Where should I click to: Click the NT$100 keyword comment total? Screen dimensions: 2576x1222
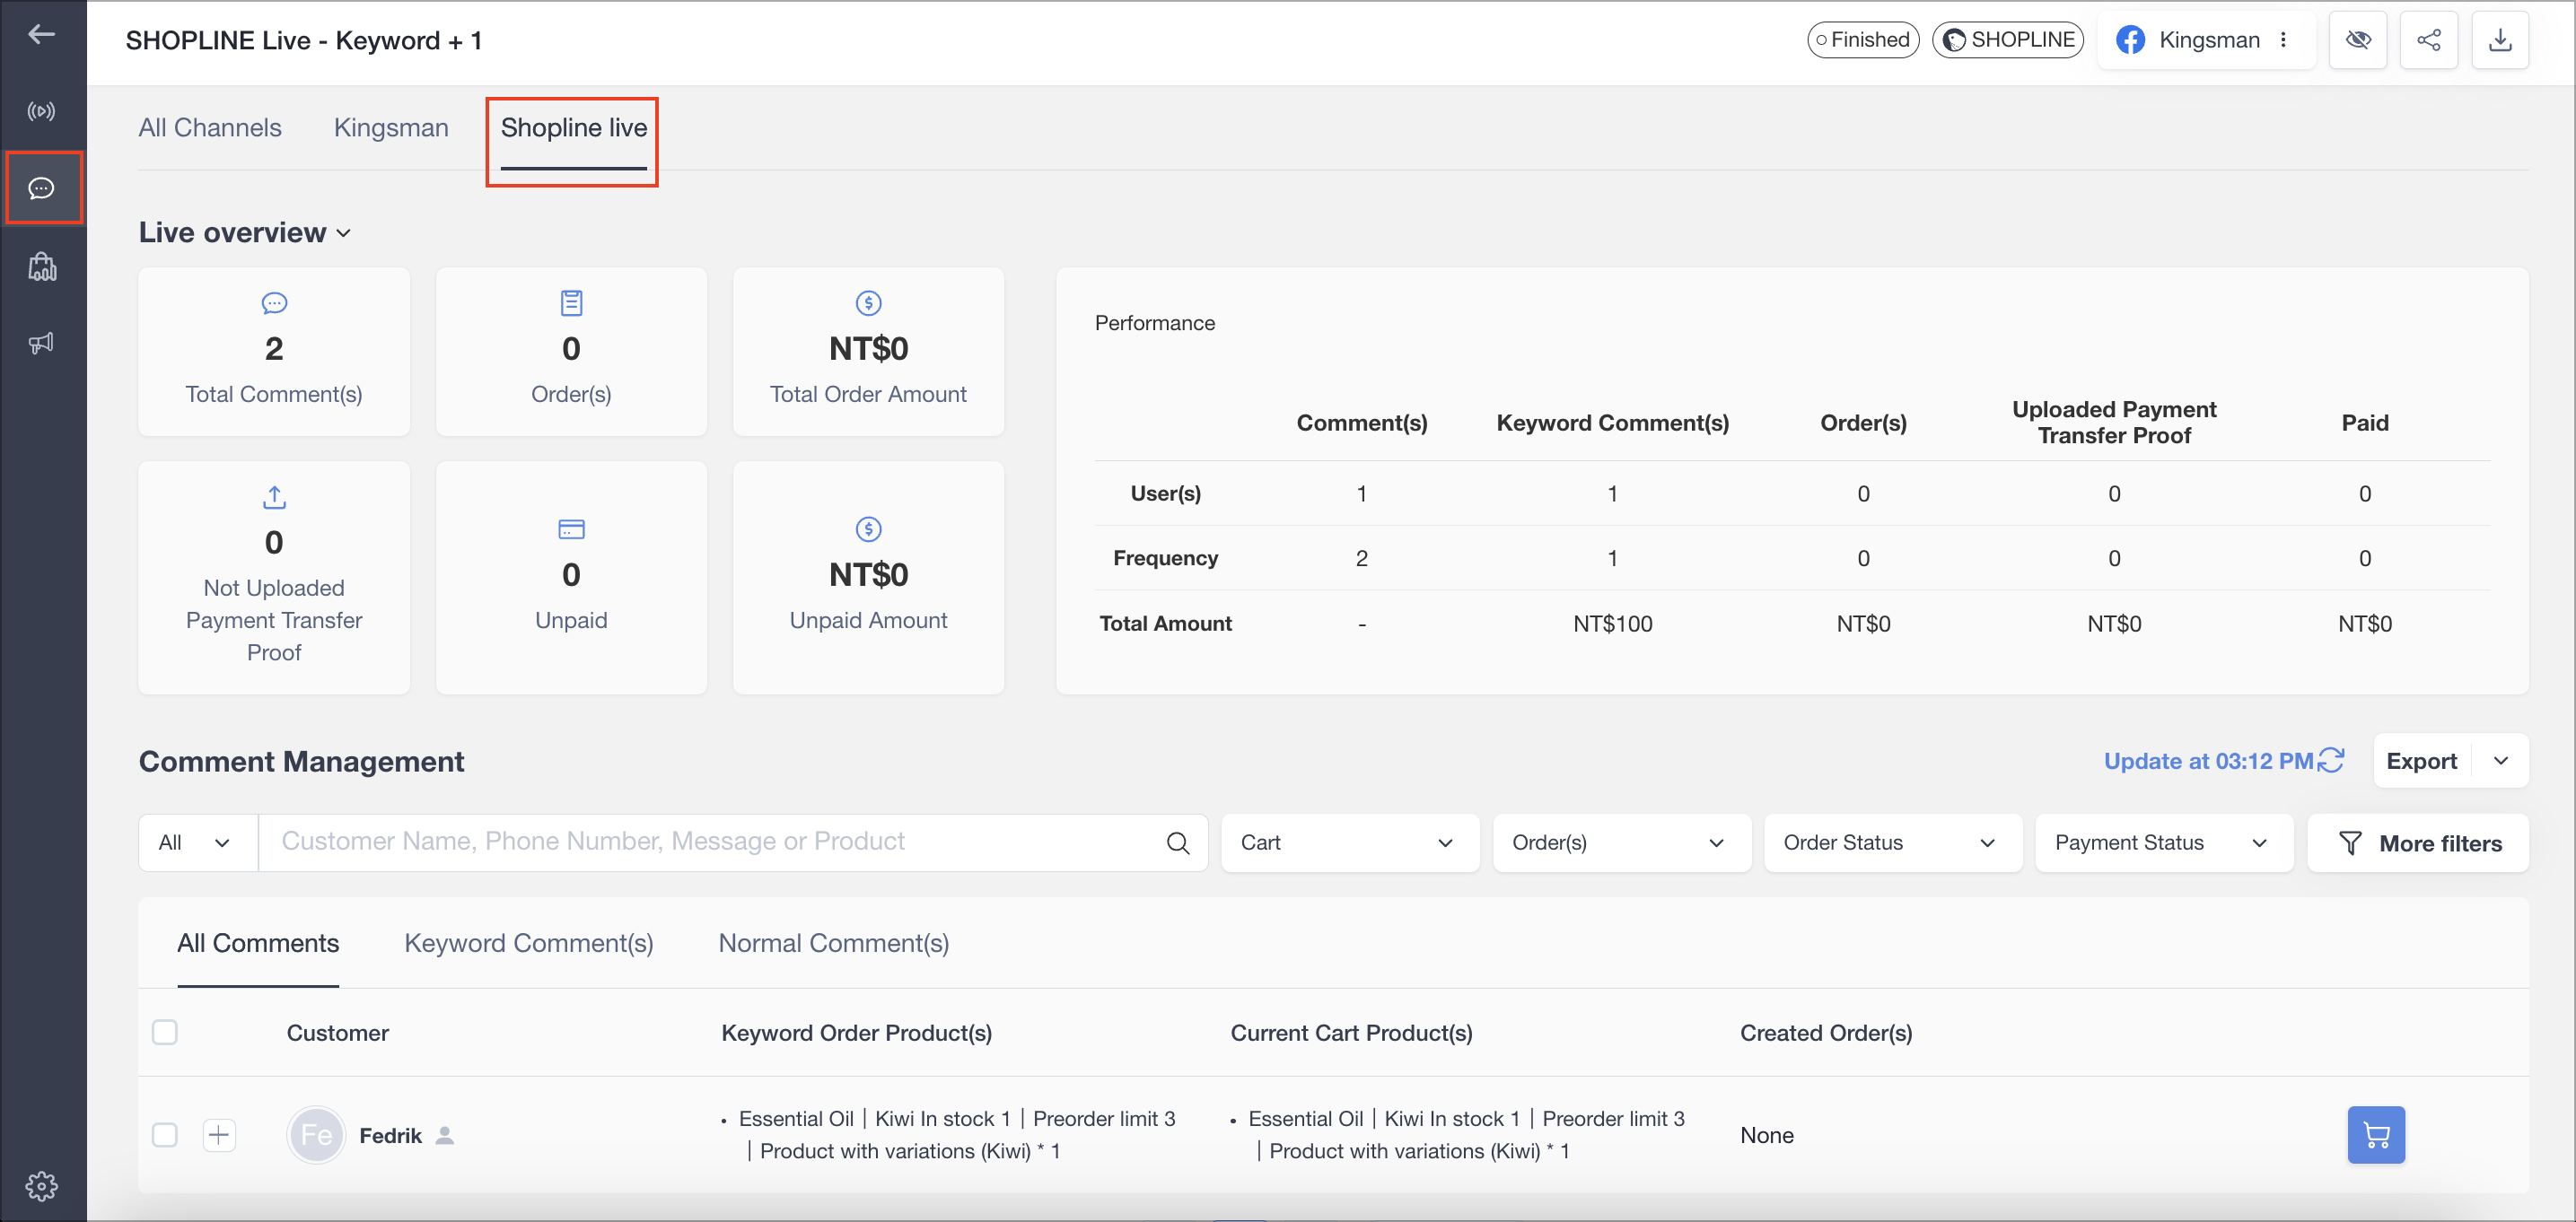coord(1612,624)
